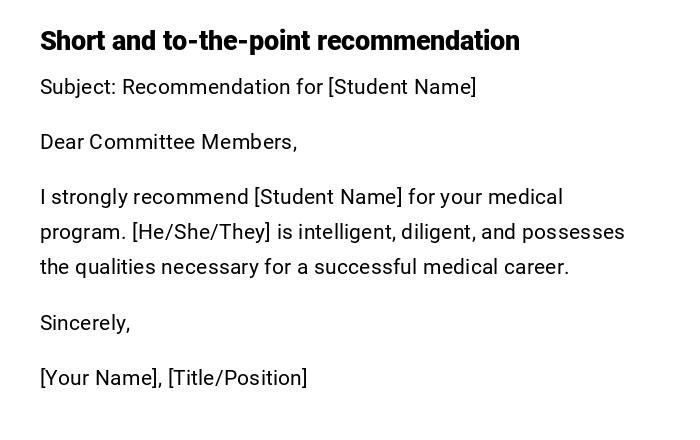Click the word "Subject:" in the first line
Image resolution: width=700 pixels, height=440 pixels.
[x=78, y=87]
